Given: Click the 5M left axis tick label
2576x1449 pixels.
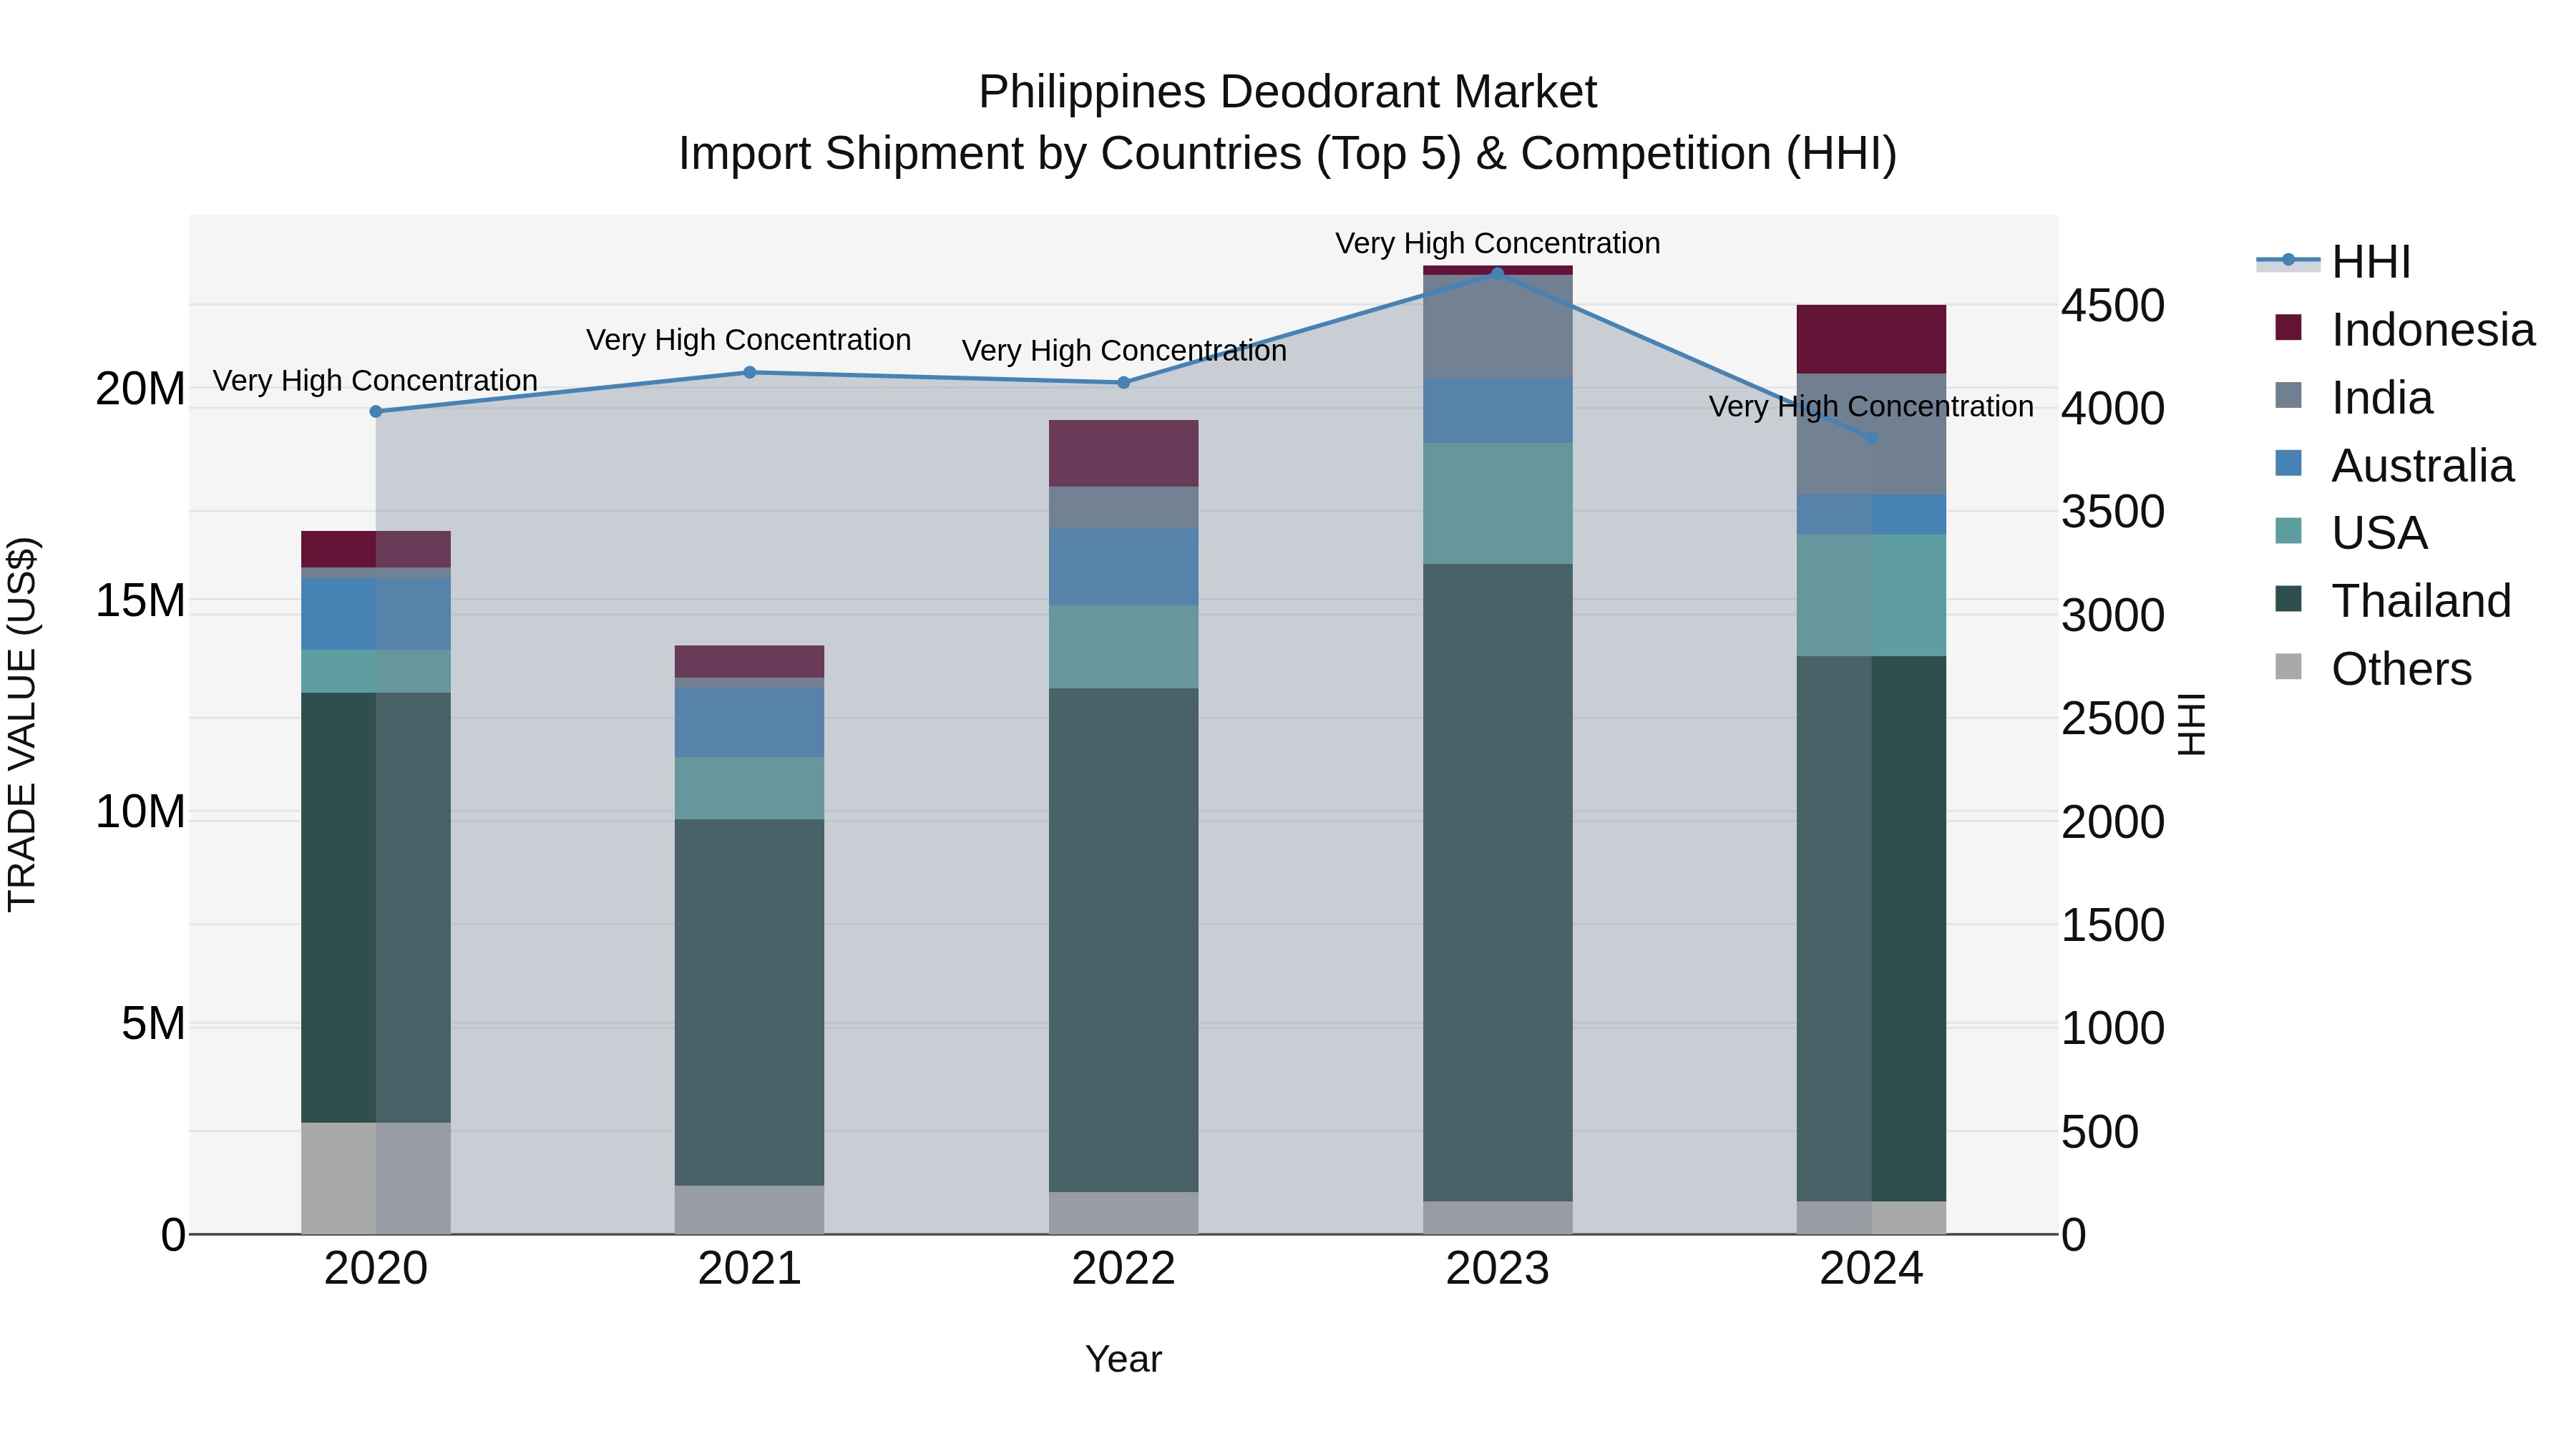Looking at the screenshot, I should [154, 1024].
